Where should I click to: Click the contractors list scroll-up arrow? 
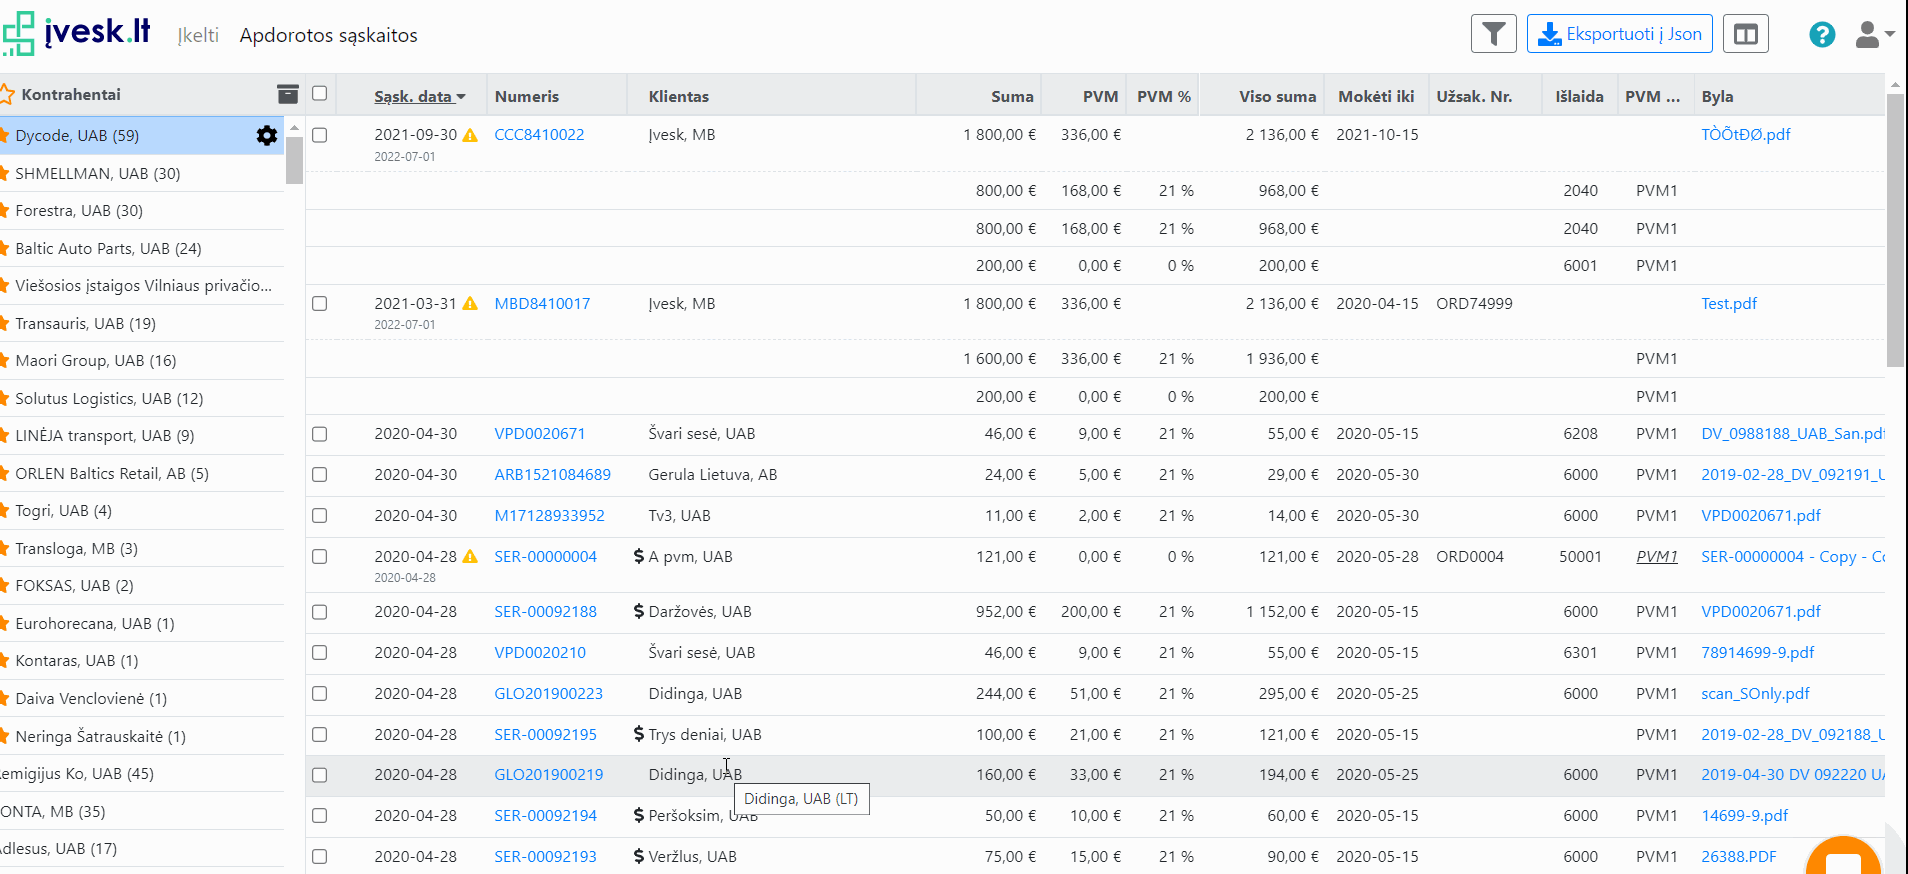(294, 128)
